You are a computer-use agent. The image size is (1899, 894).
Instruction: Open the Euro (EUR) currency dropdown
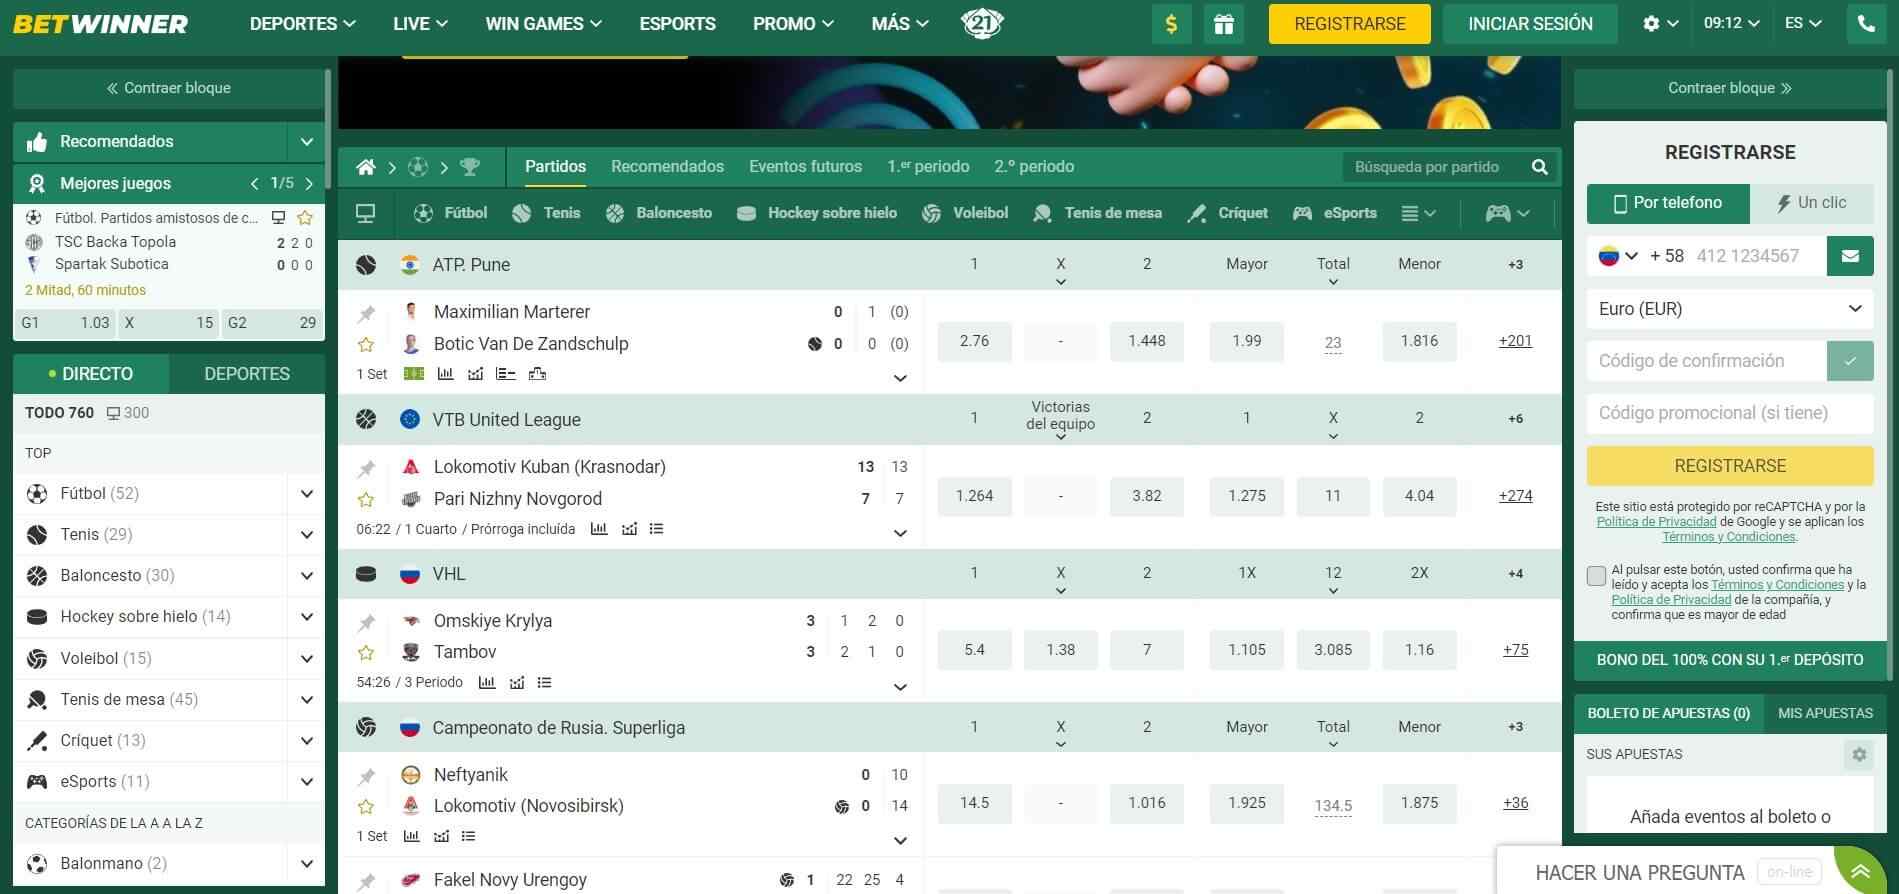pyautogui.click(x=1730, y=309)
